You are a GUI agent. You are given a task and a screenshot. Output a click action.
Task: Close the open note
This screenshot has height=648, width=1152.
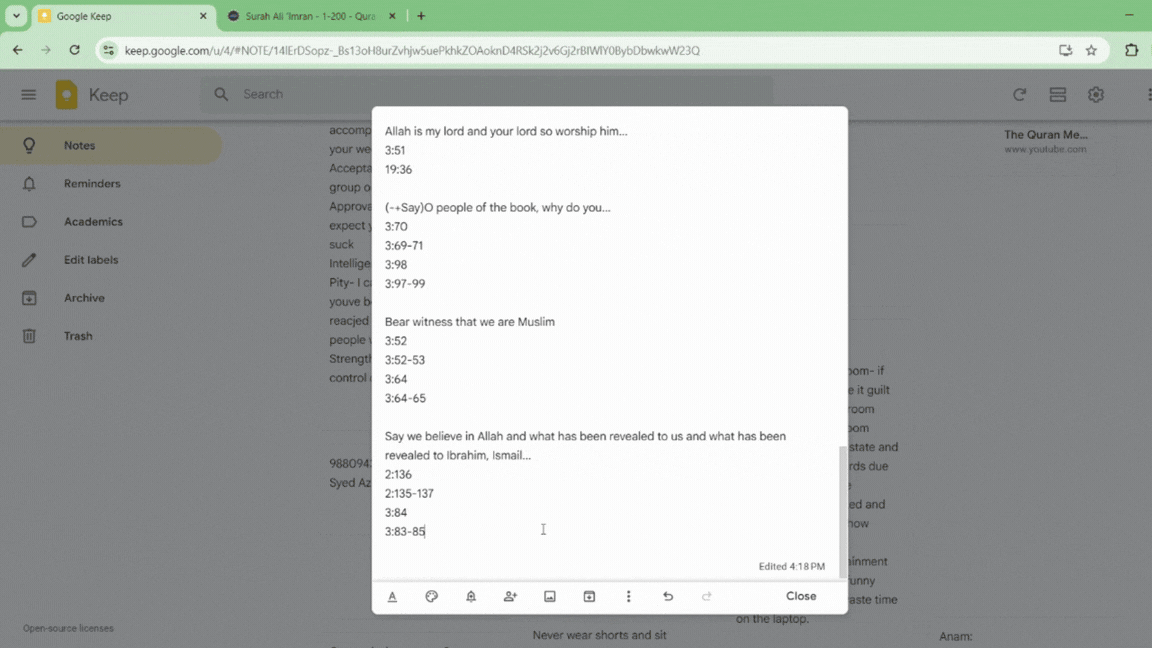click(x=800, y=596)
